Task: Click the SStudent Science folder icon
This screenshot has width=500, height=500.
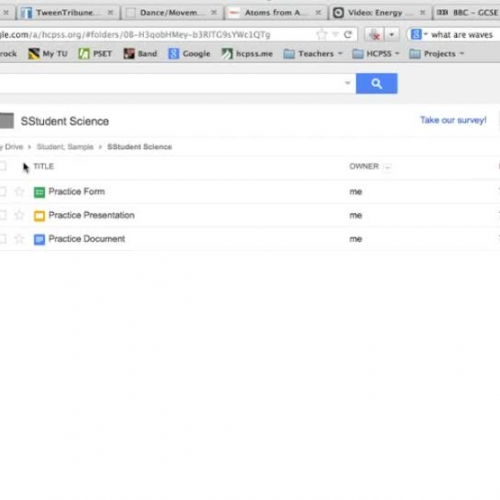Action: coord(7,121)
